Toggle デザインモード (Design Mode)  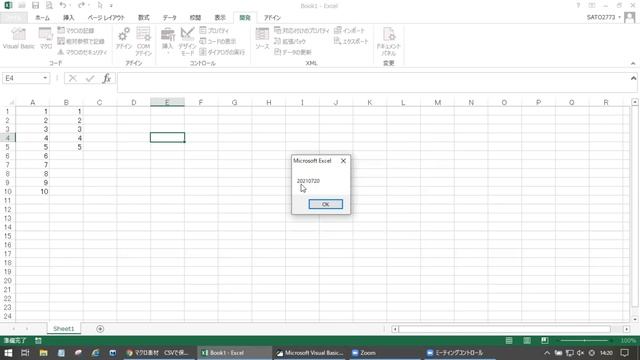[187, 42]
